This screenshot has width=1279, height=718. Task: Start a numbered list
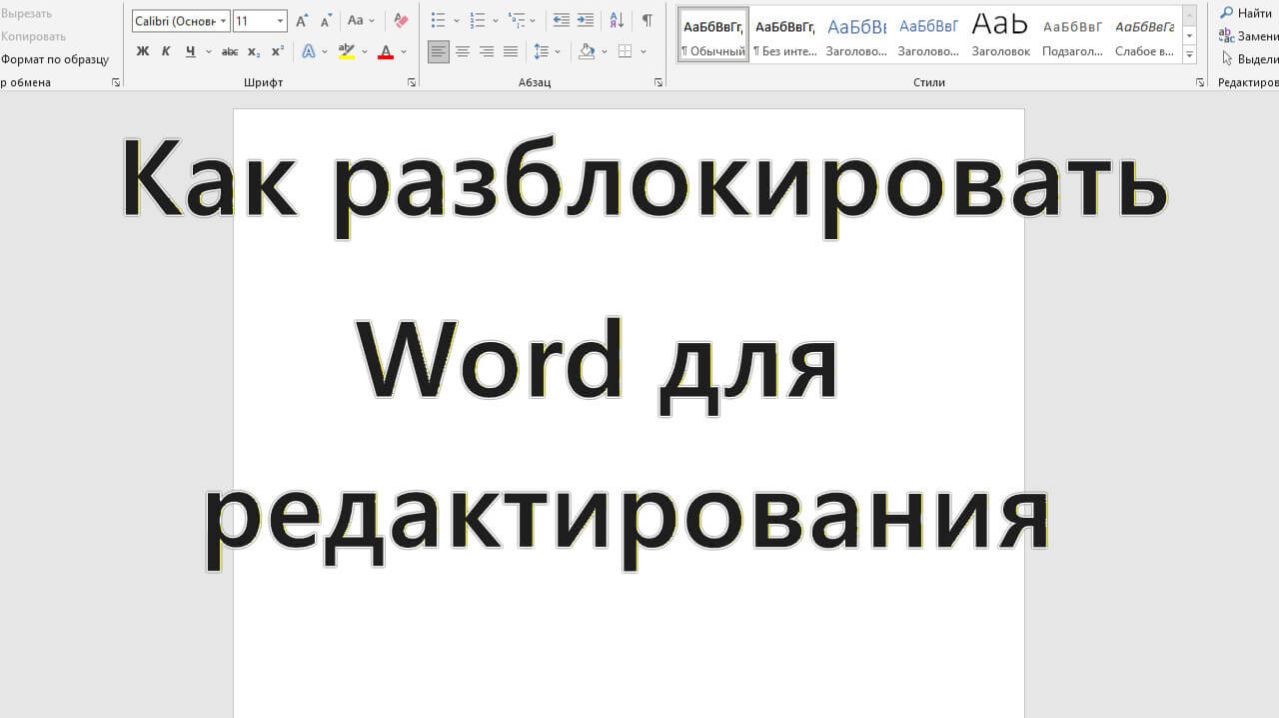478,20
